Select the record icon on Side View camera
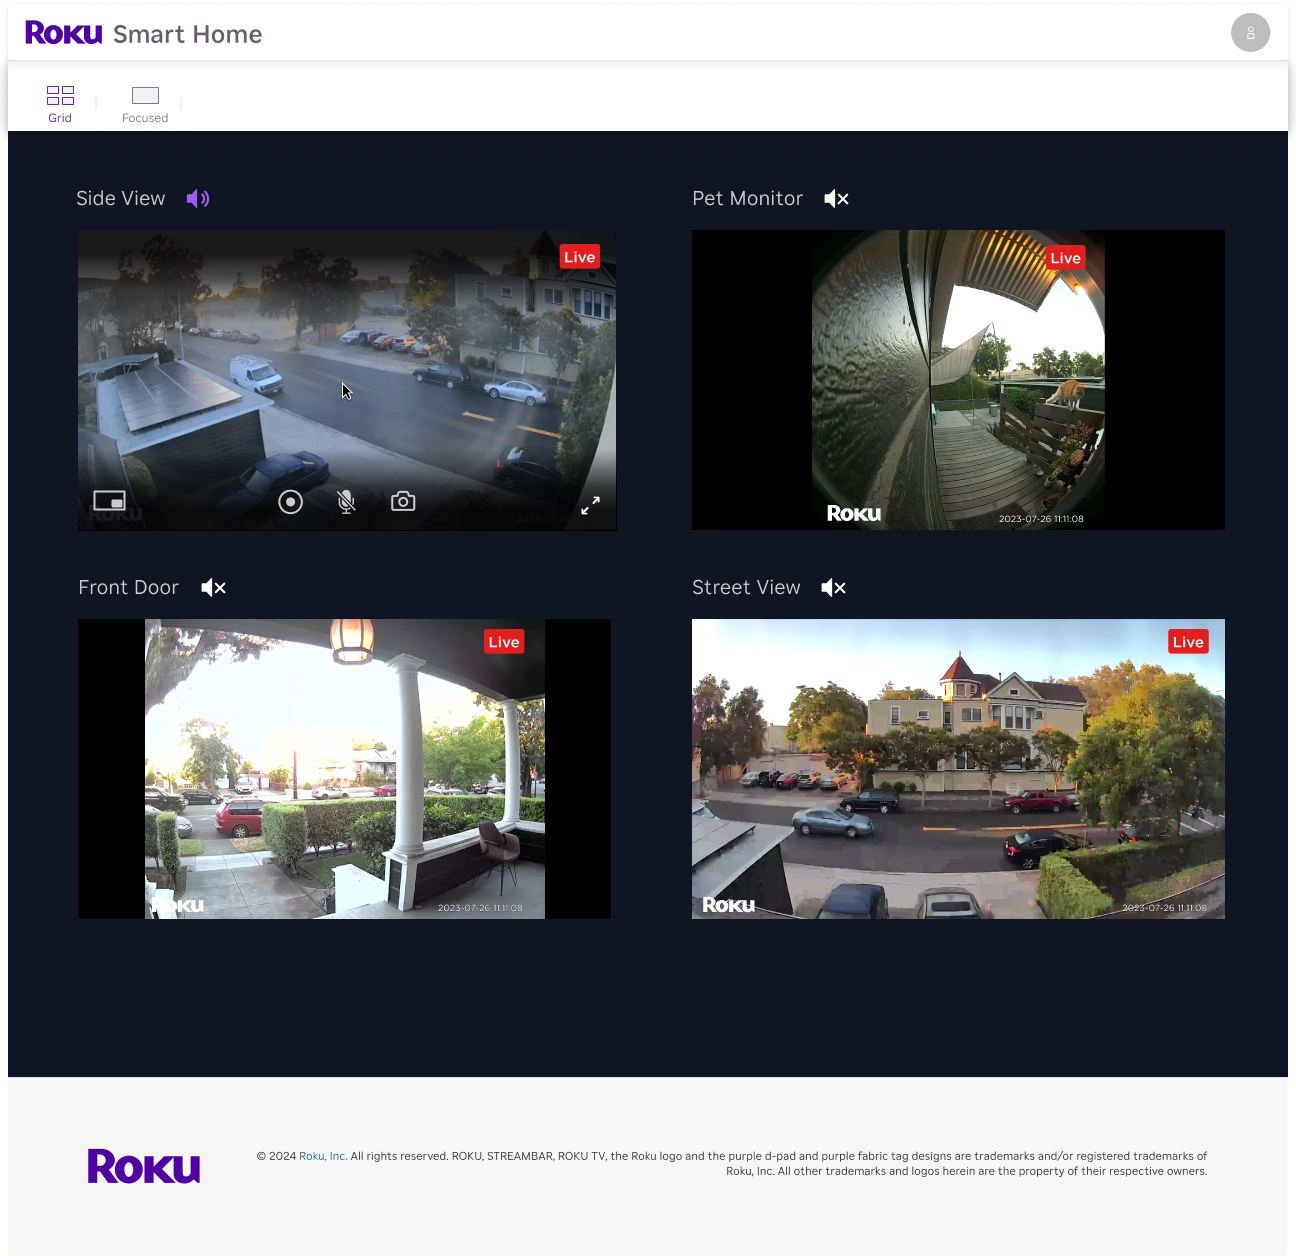 [x=290, y=501]
